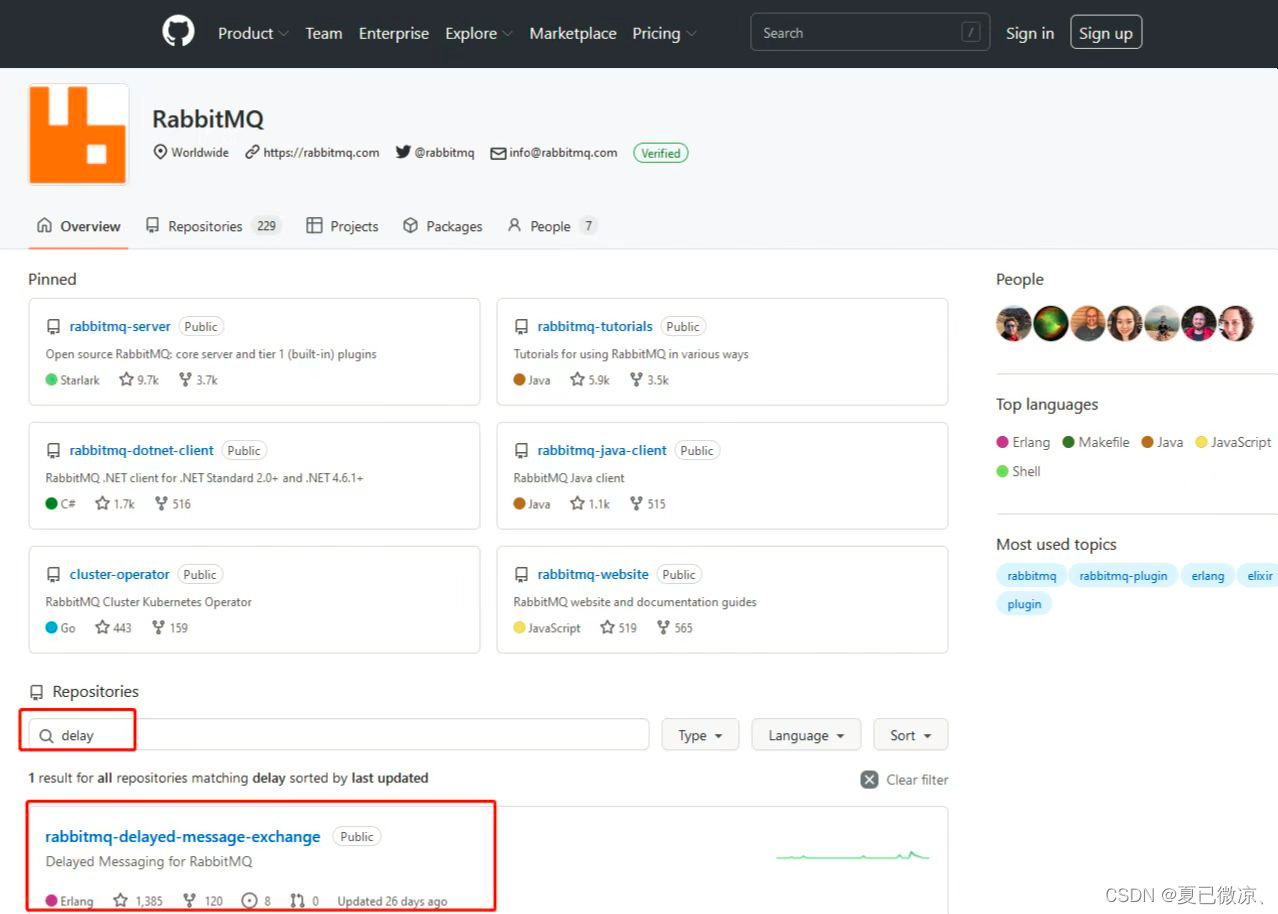Switch to the Projects tab
Screen dimensions: 1278x914
pyautogui.click(x=342, y=226)
